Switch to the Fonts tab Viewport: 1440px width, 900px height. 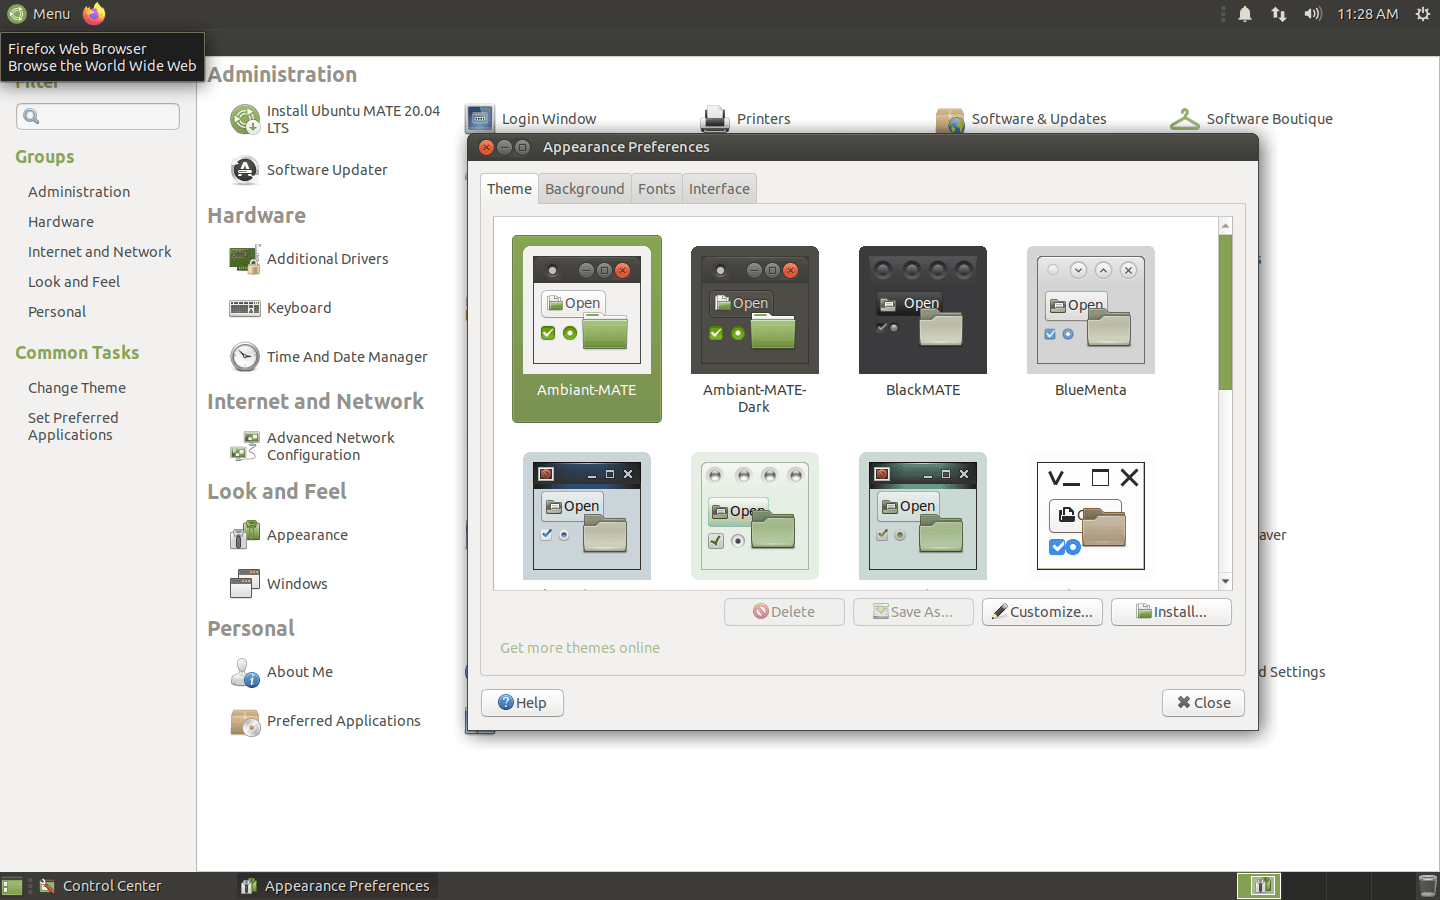click(657, 189)
